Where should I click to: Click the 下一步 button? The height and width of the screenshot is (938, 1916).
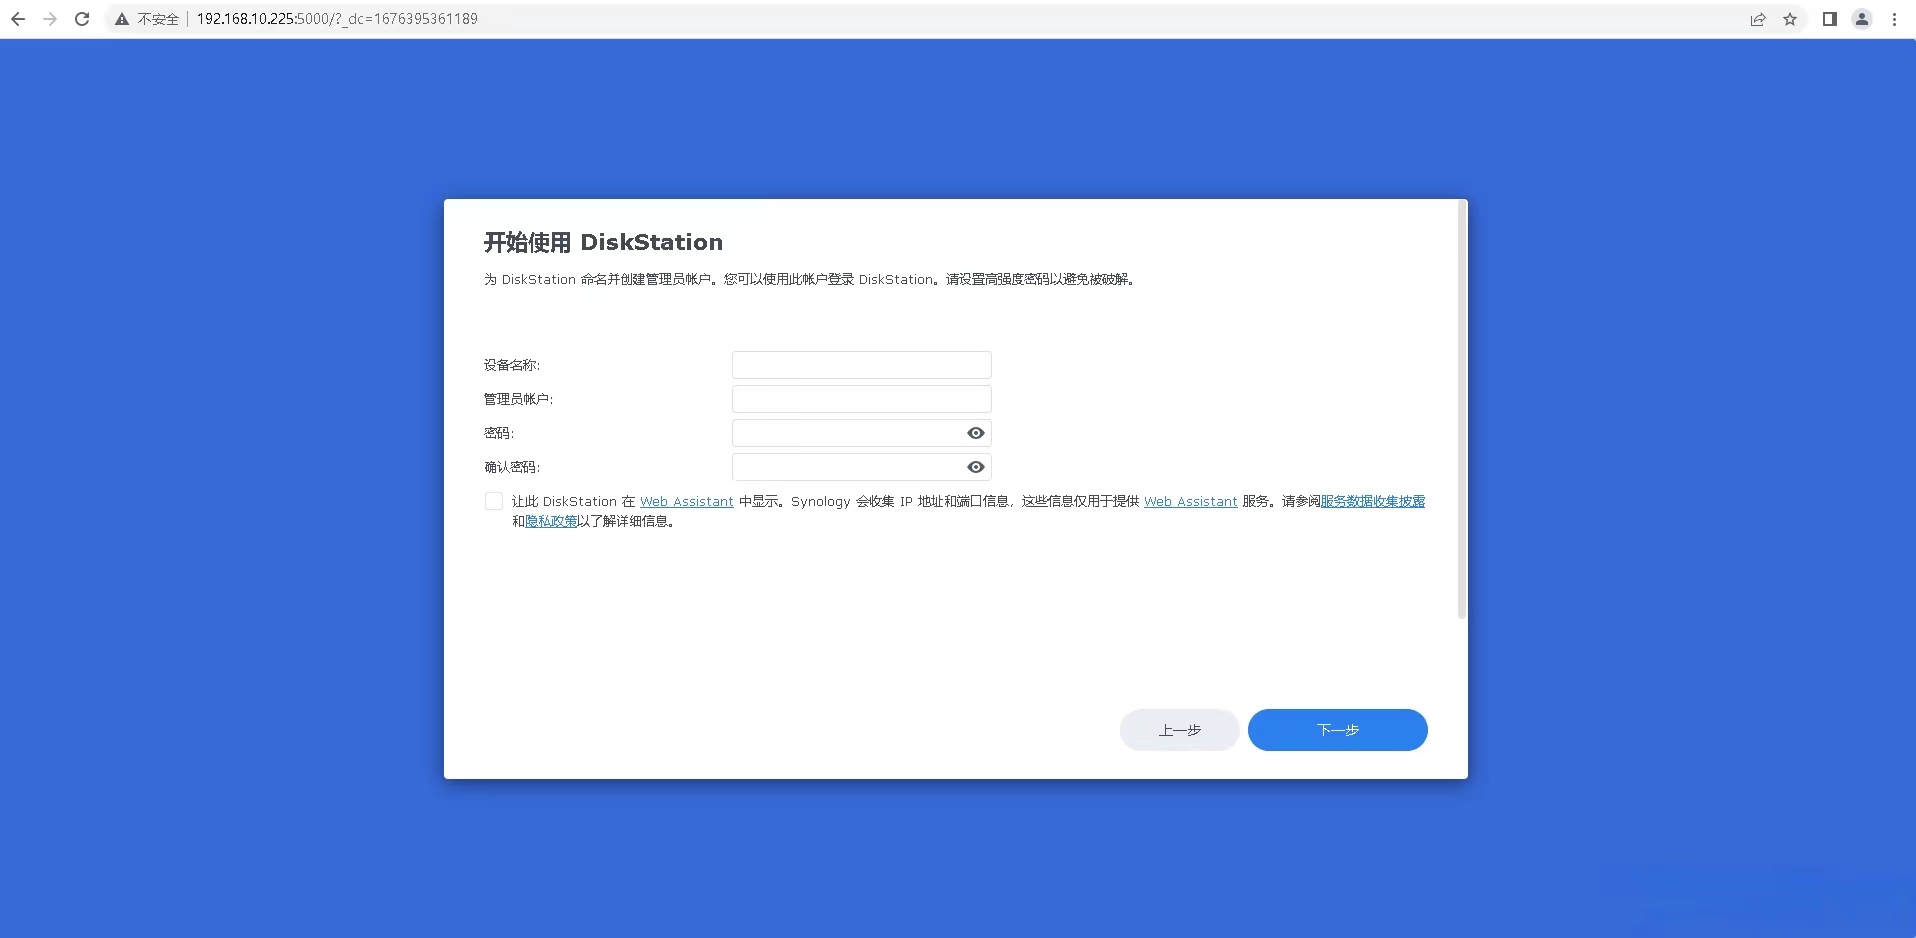click(x=1338, y=730)
